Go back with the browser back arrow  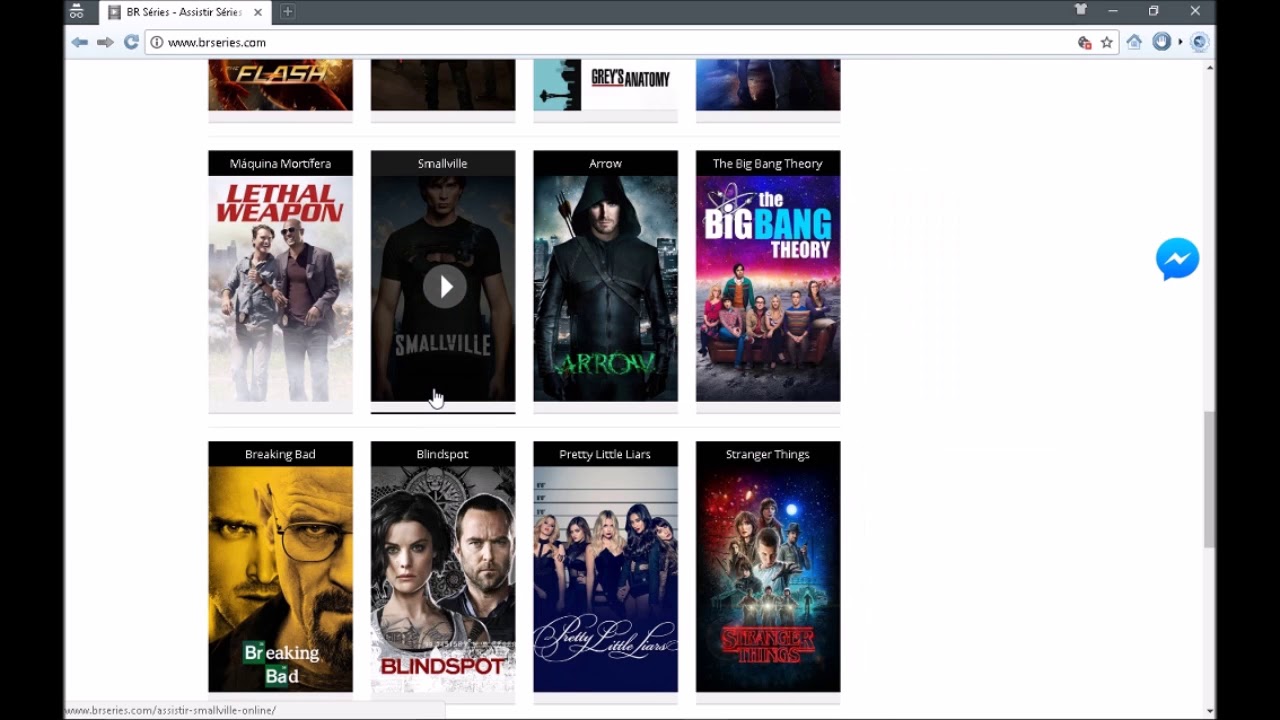tap(80, 42)
